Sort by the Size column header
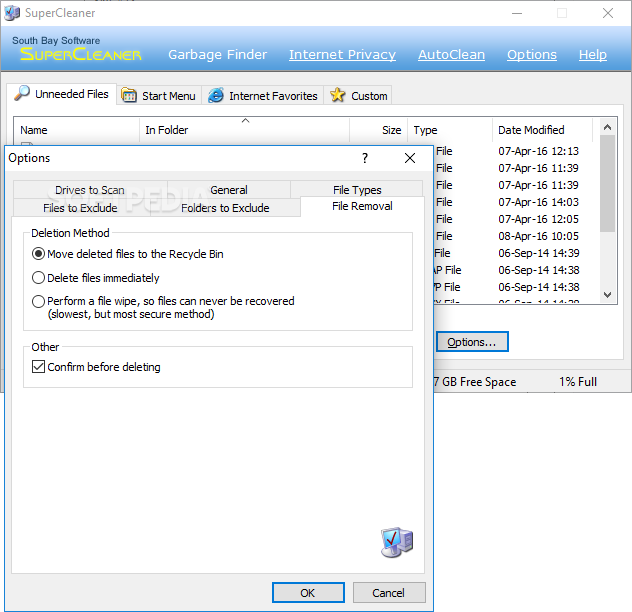 coord(378,130)
